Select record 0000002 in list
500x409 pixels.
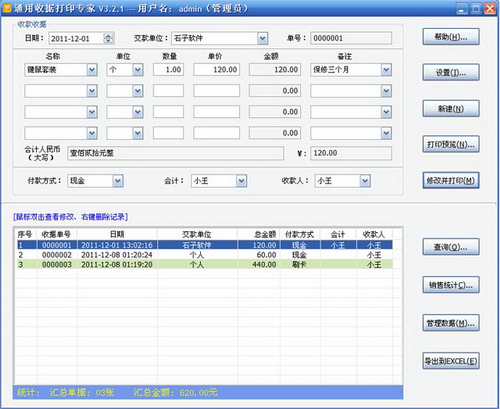tap(205, 255)
